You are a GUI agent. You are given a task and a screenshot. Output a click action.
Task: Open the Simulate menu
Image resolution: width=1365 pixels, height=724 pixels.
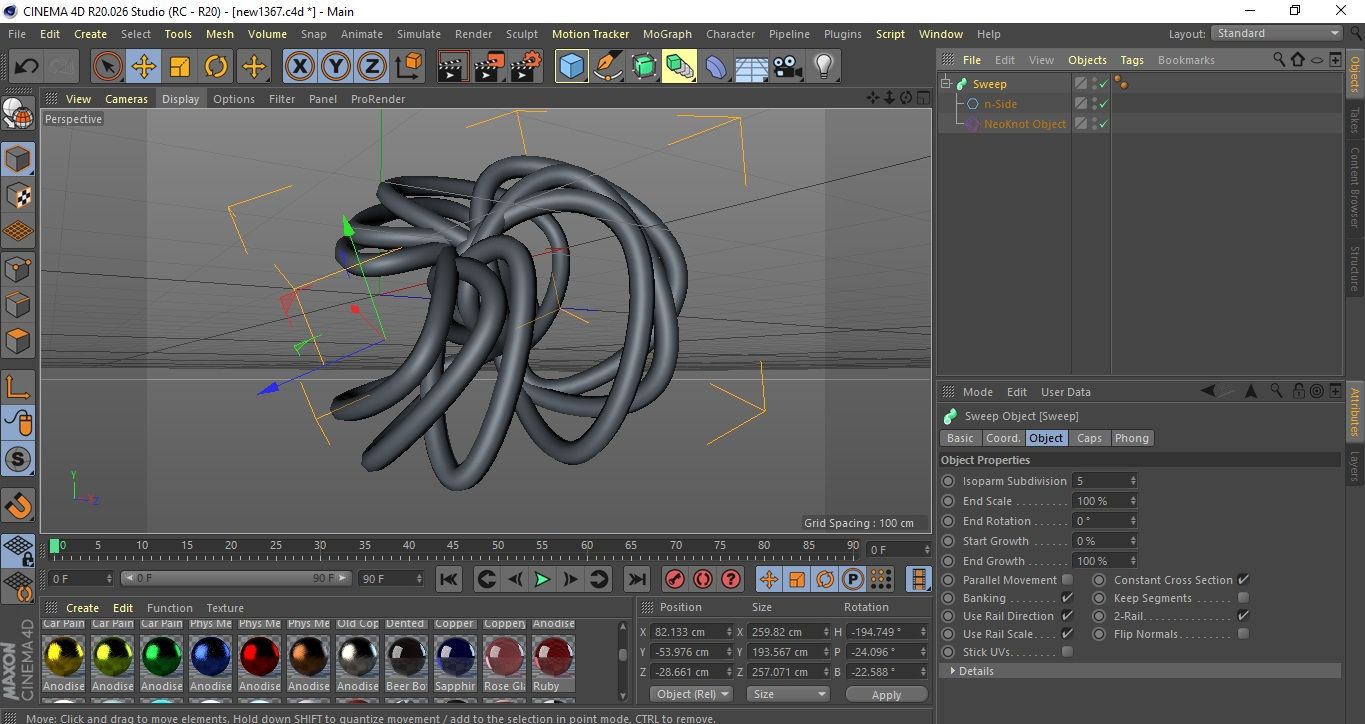(x=418, y=34)
